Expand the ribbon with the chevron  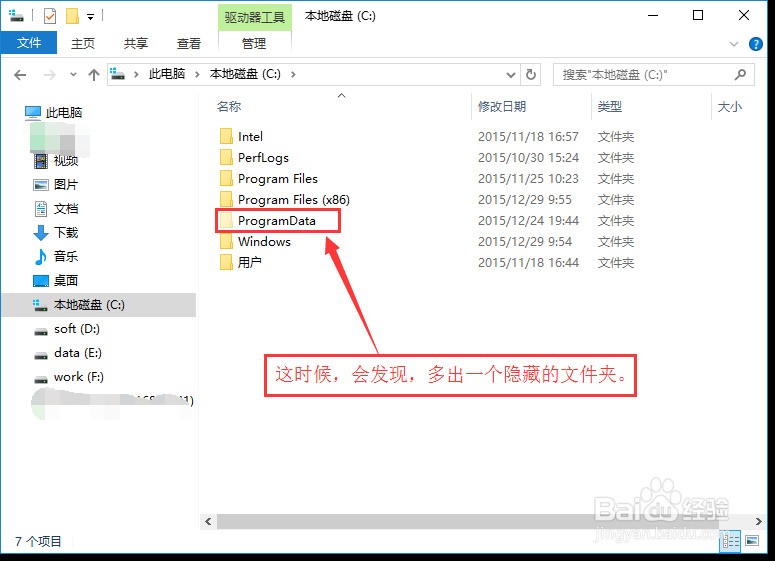tap(734, 43)
